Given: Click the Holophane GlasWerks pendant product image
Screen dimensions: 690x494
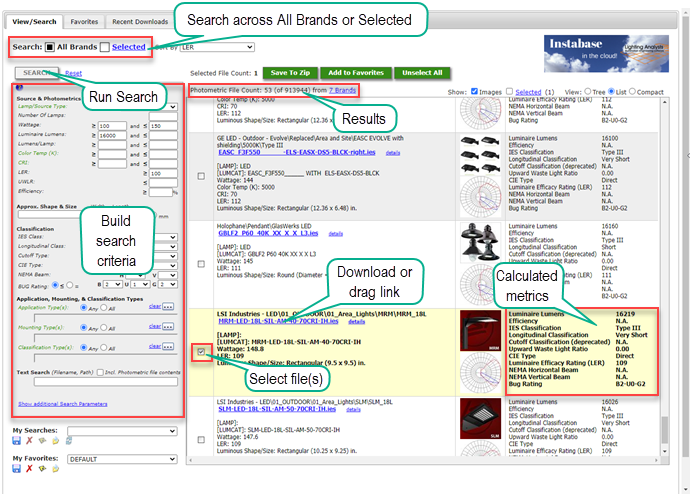Looking at the screenshot, I should point(481,243).
